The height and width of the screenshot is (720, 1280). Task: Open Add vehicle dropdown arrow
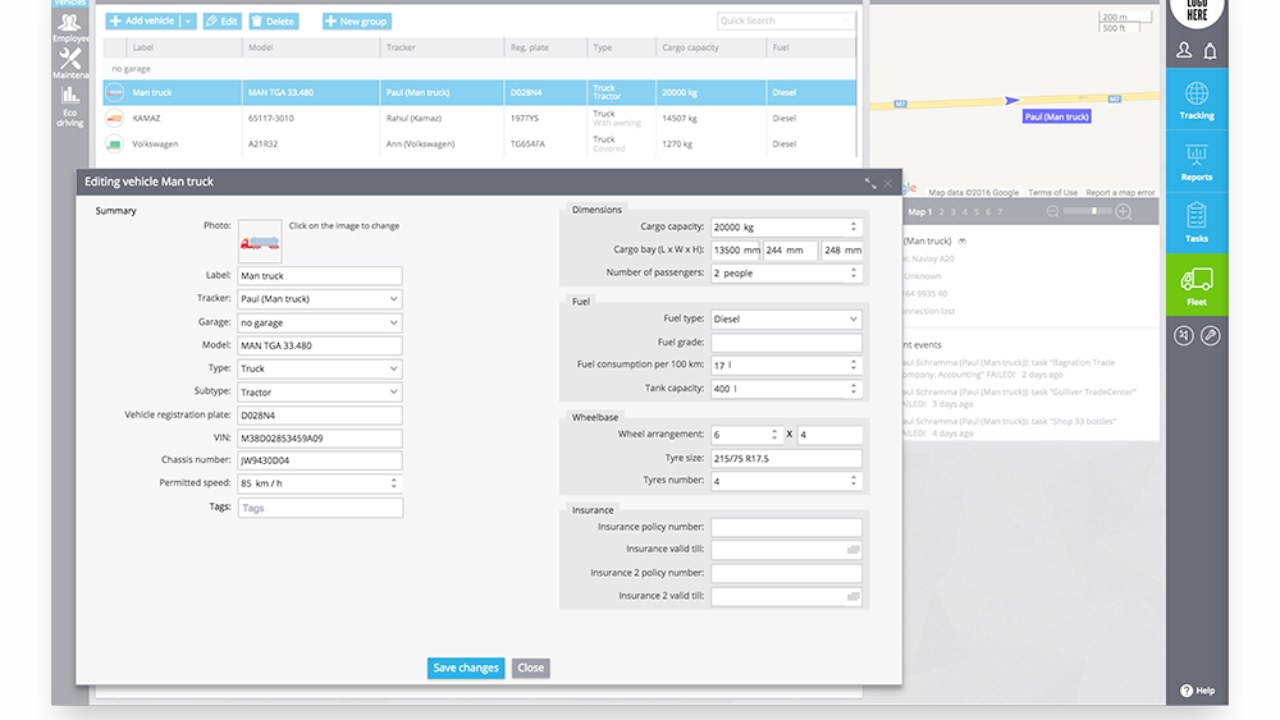pyautogui.click(x=188, y=21)
